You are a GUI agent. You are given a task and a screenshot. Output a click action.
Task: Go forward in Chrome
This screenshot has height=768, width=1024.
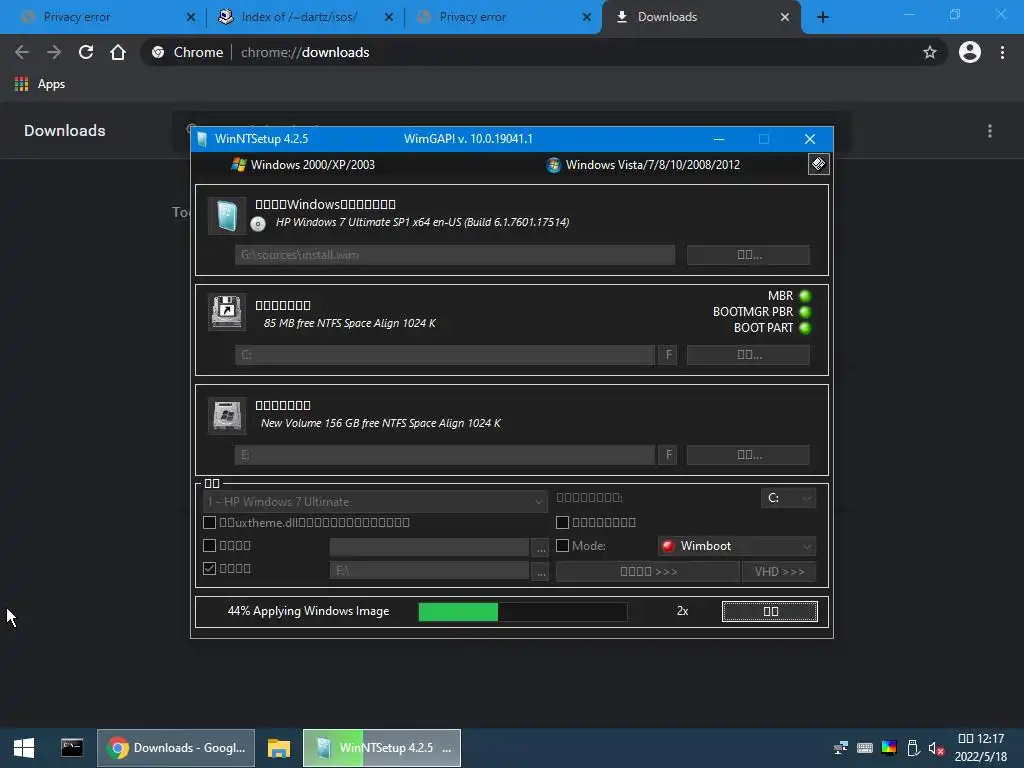click(54, 52)
